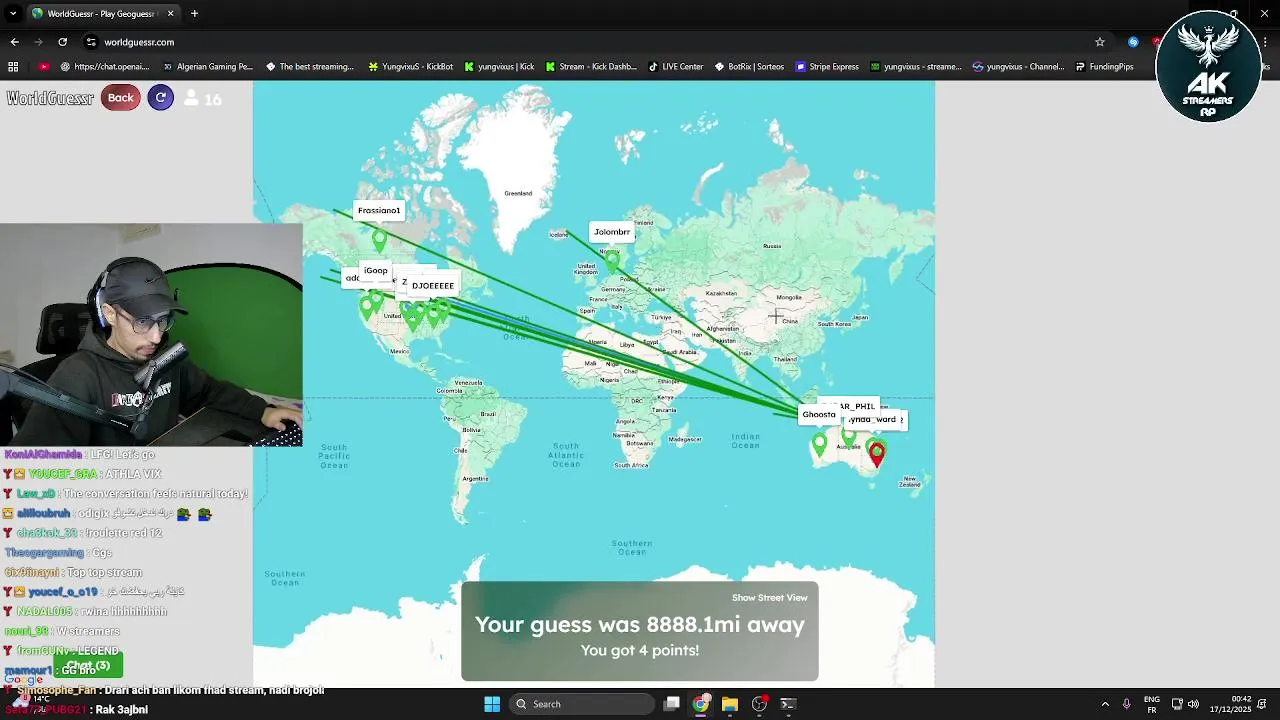Open OBS Studio from the taskbar
The width and height of the screenshot is (1280, 720).
[759, 704]
